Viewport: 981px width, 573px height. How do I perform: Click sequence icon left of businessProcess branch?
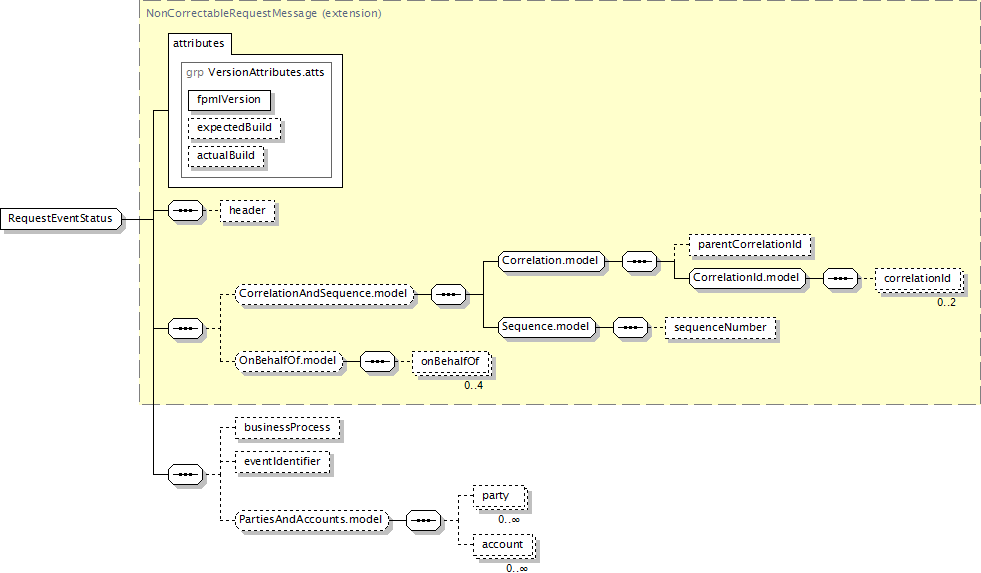pos(185,473)
